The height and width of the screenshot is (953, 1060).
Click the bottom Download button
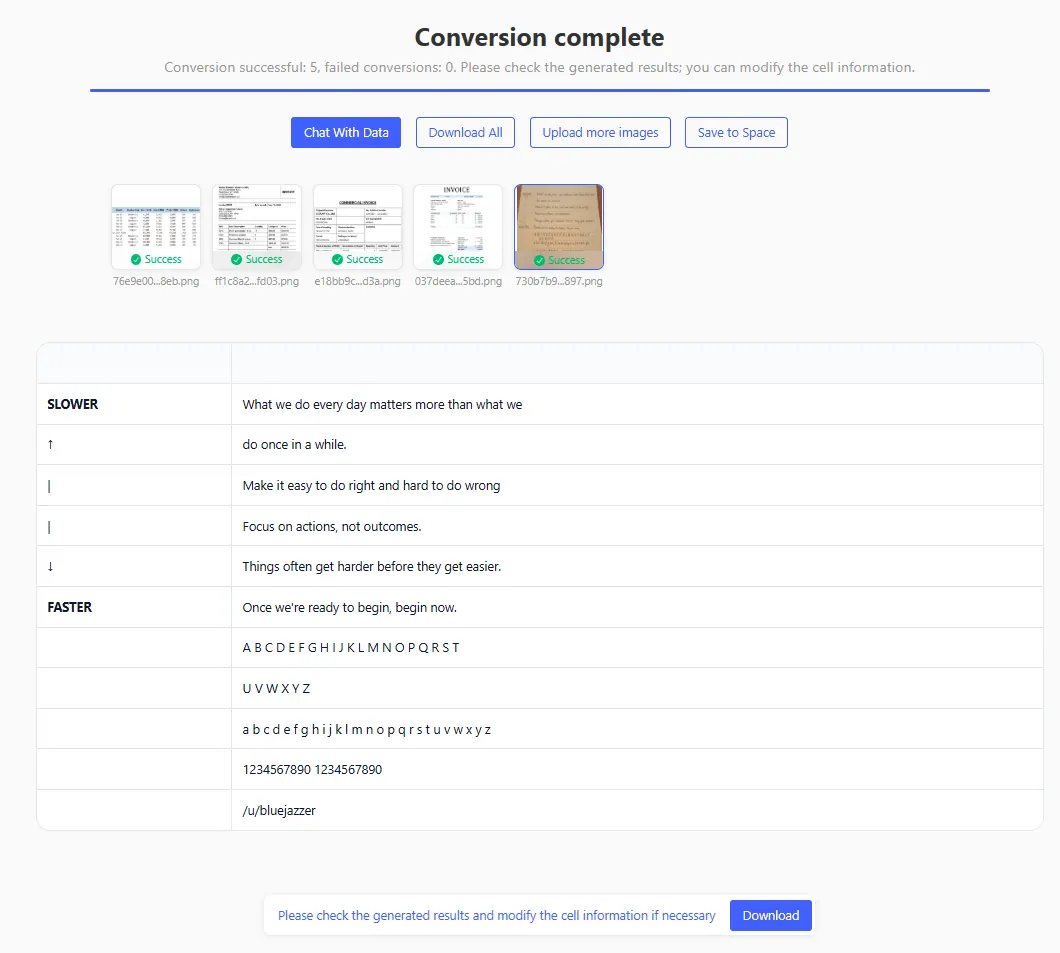coord(770,915)
